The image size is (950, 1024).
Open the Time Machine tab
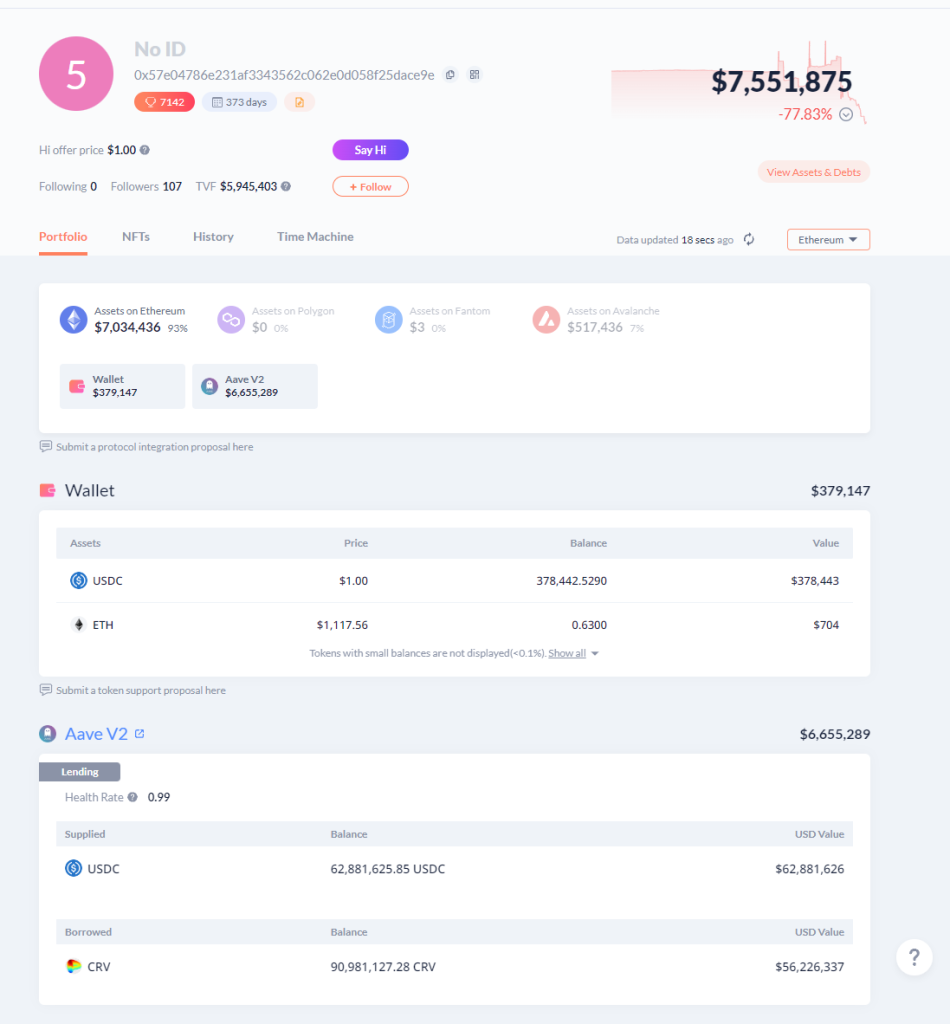point(315,236)
